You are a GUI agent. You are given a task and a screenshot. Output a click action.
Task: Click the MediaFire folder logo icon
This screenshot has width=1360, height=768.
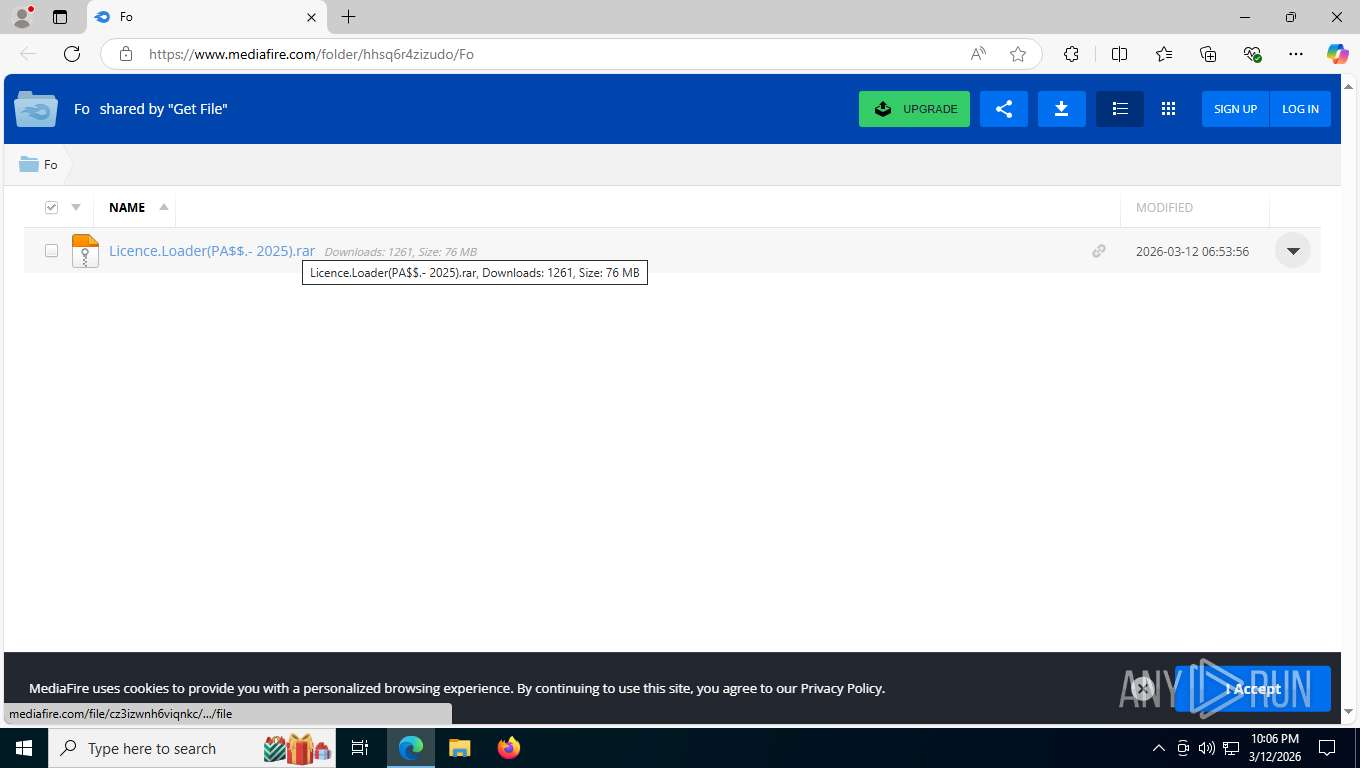(36, 109)
